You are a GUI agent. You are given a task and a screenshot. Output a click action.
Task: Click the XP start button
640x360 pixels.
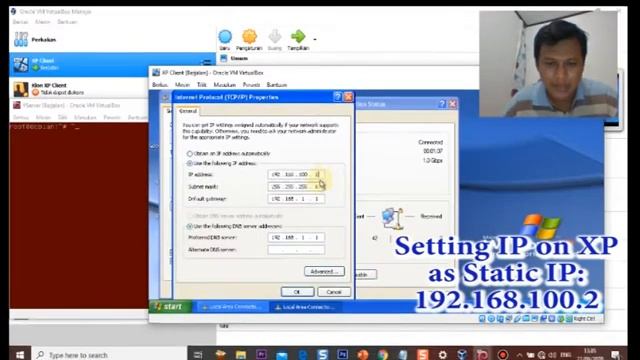coord(171,307)
